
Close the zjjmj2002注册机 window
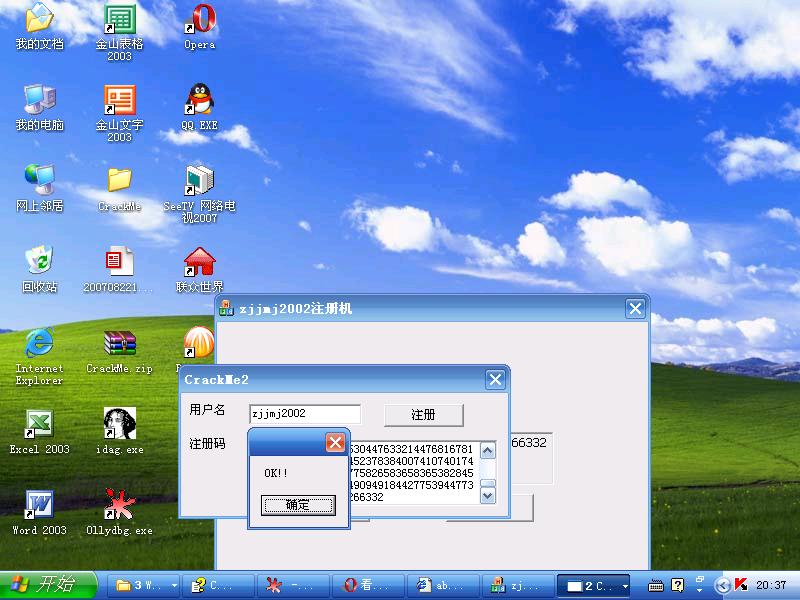[635, 308]
